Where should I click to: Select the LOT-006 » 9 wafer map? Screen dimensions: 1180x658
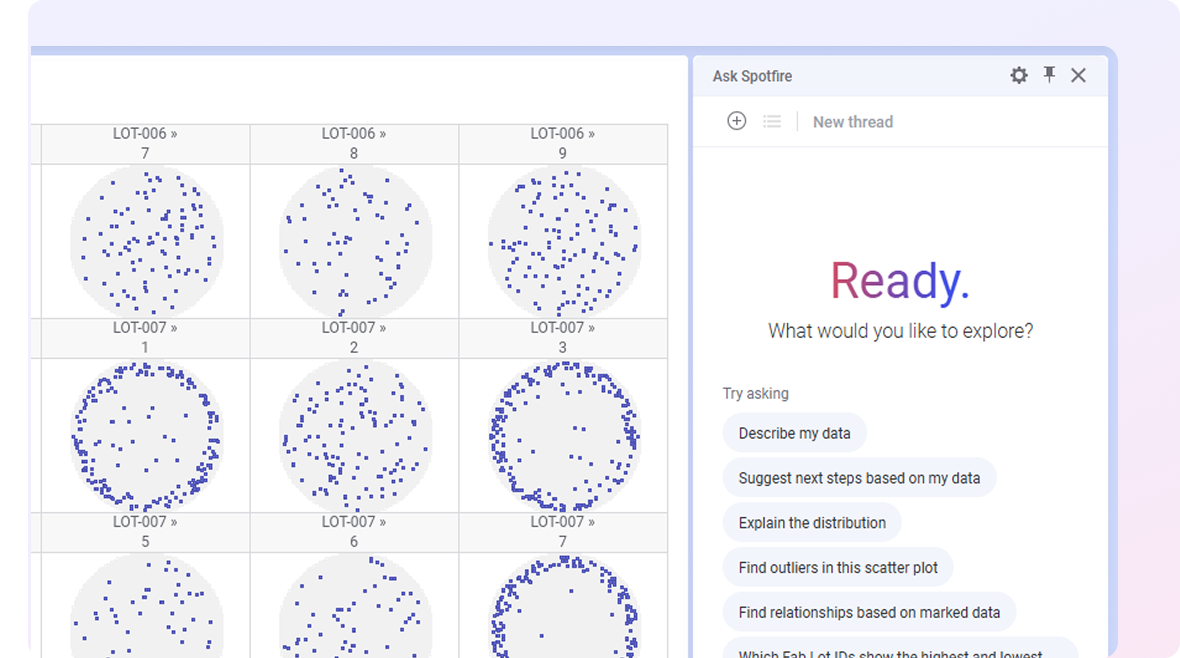(564, 241)
